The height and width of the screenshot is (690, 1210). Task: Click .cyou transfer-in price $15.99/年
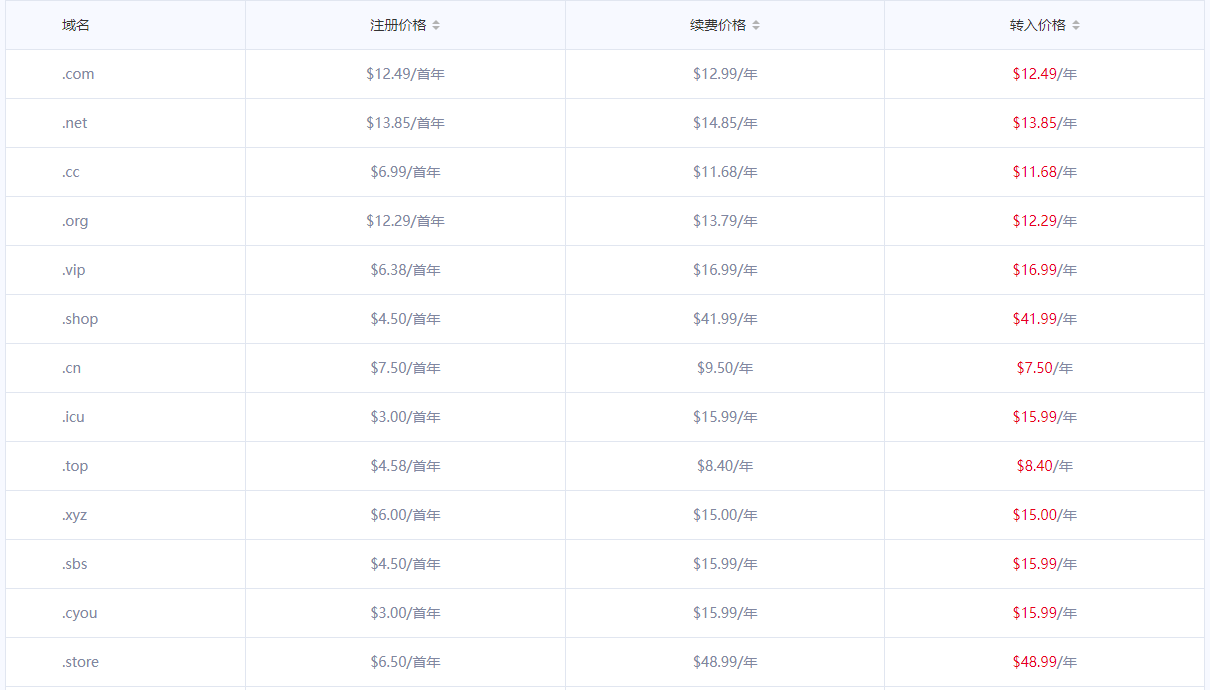click(1045, 613)
